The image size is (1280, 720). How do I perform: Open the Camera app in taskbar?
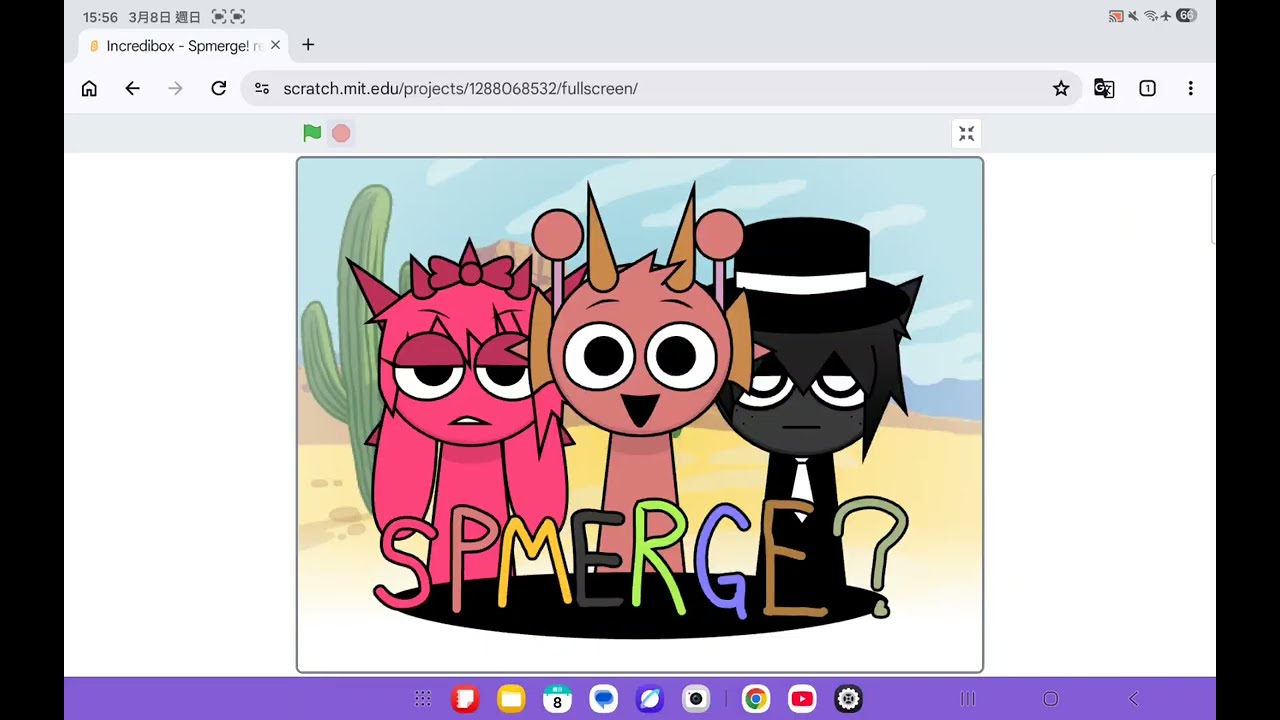pyautogui.click(x=696, y=699)
